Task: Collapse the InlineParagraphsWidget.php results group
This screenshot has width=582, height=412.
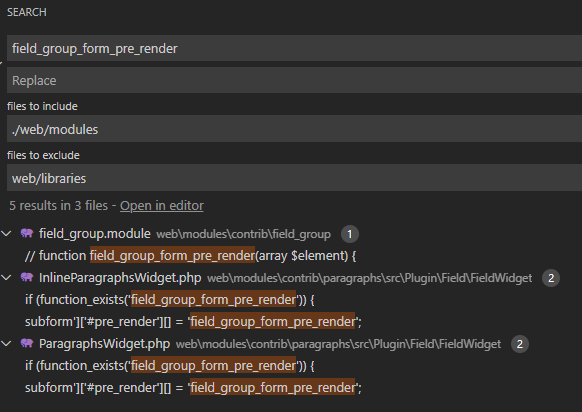Action: (6, 277)
